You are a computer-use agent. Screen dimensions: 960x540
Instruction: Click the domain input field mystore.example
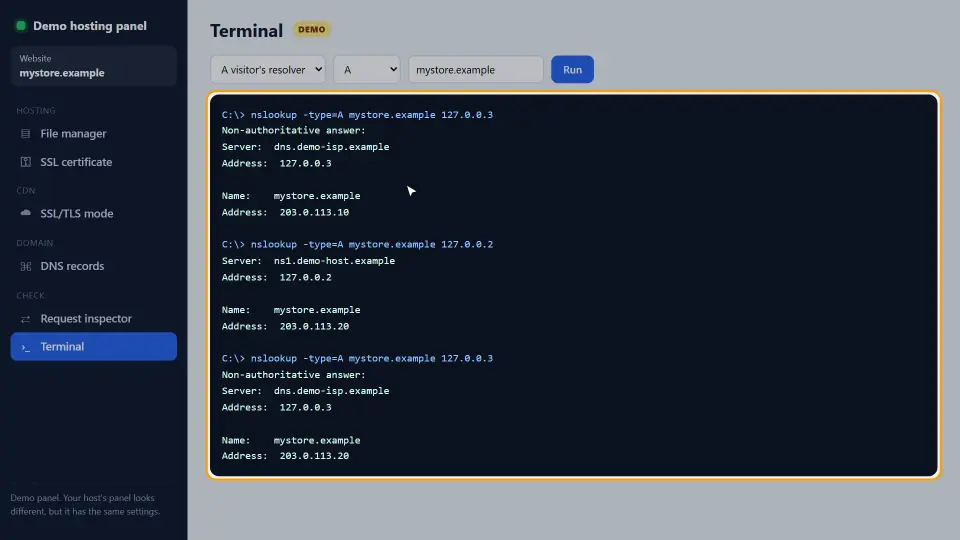[x=476, y=69]
